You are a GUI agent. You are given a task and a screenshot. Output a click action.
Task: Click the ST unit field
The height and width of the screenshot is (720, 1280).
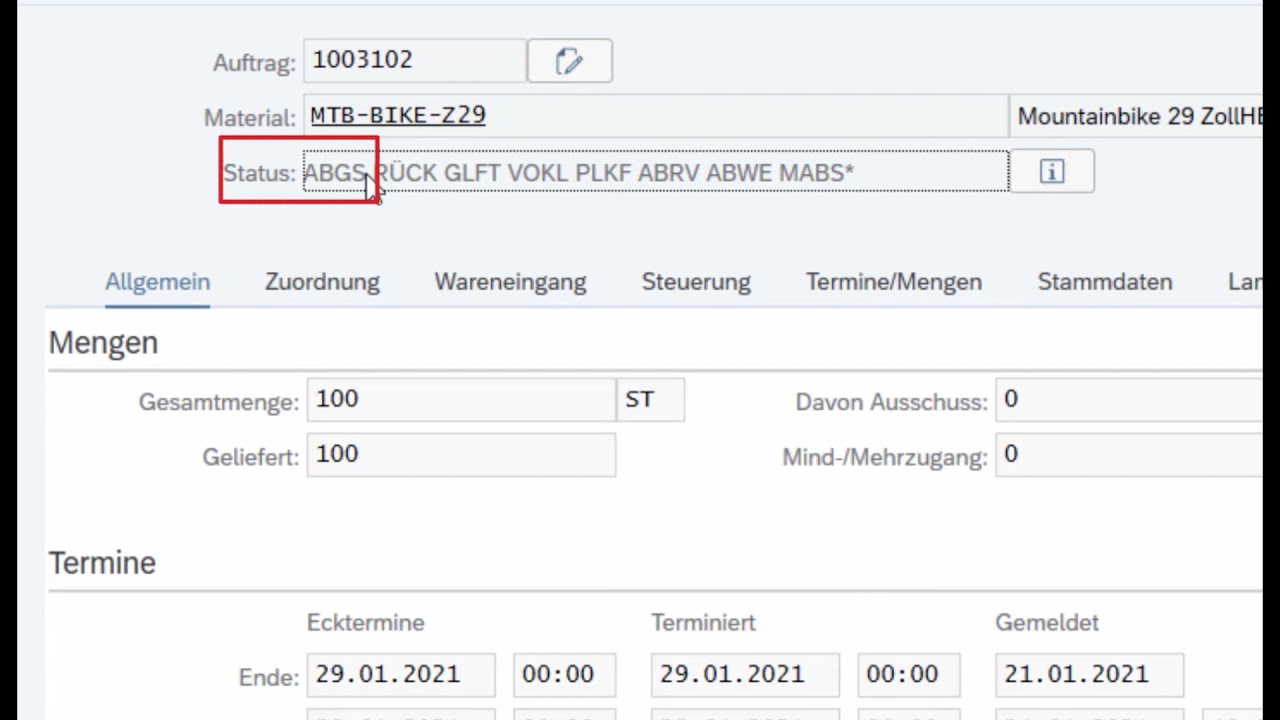[x=651, y=400]
